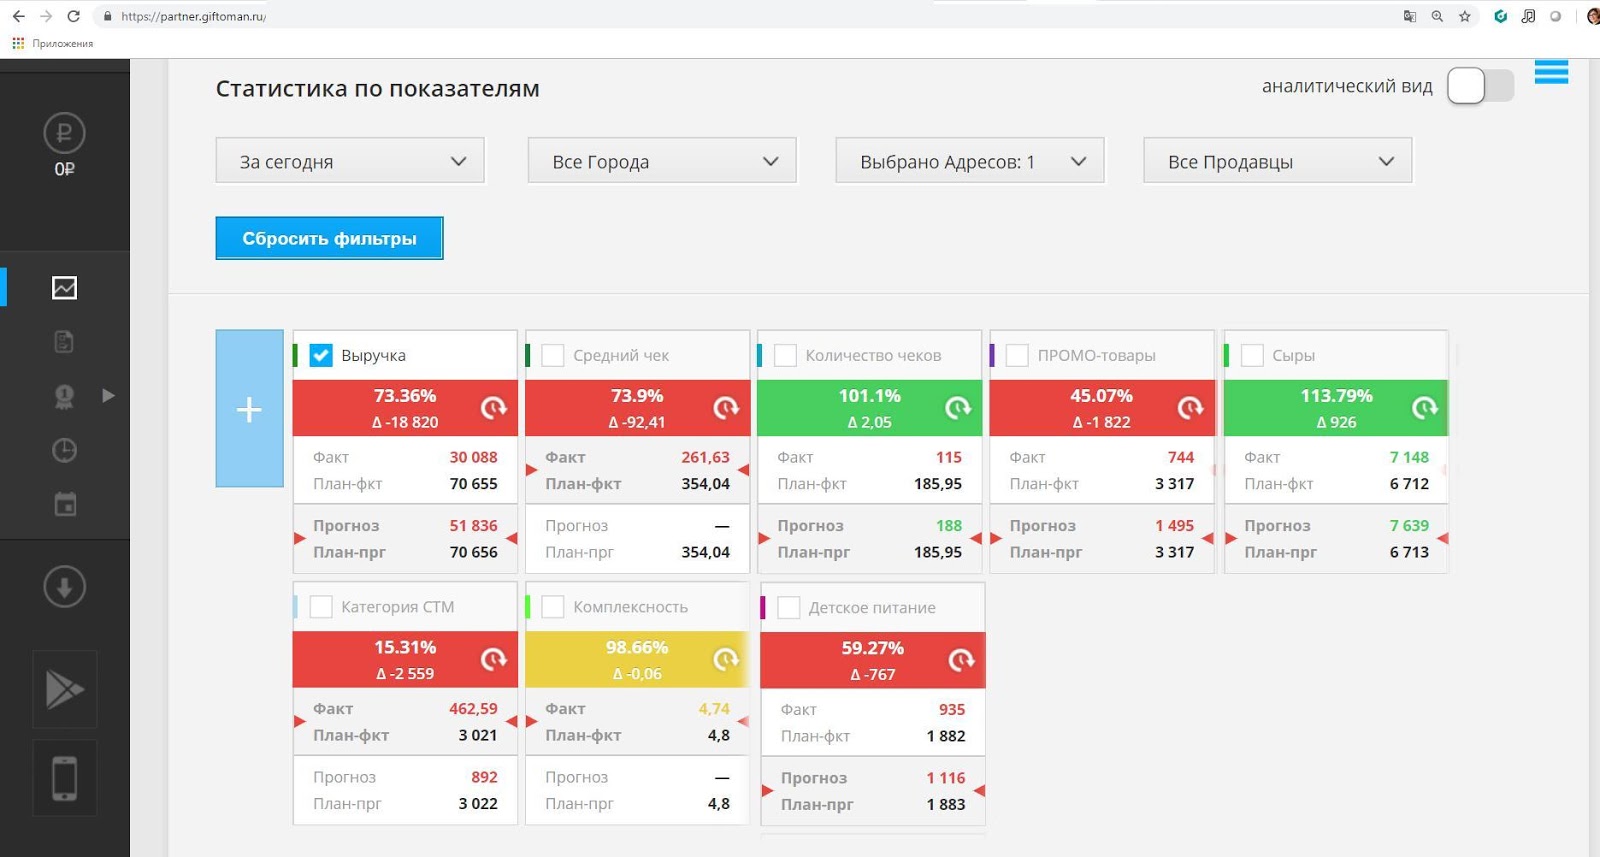
Task: Click Количество чеков forecast value 188
Action: tap(949, 525)
